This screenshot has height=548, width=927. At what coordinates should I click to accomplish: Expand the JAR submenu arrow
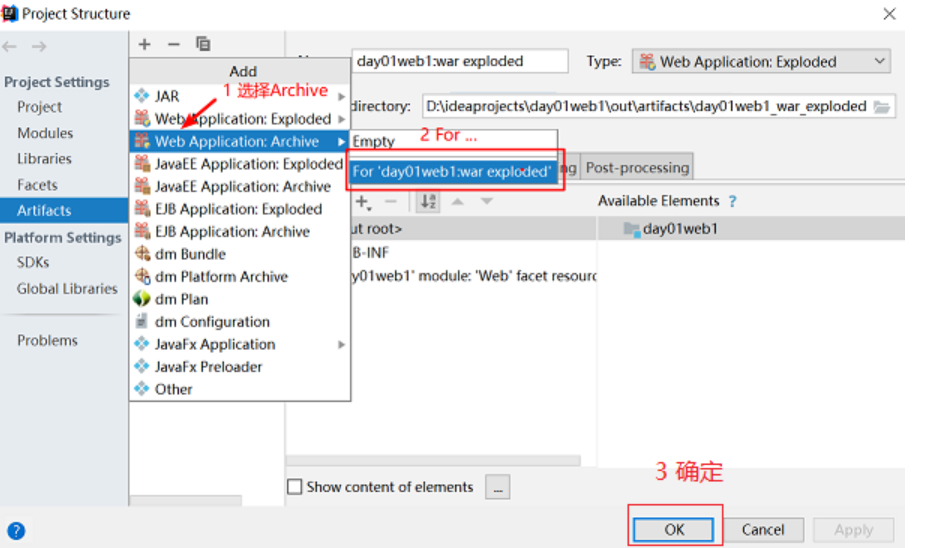[341, 96]
